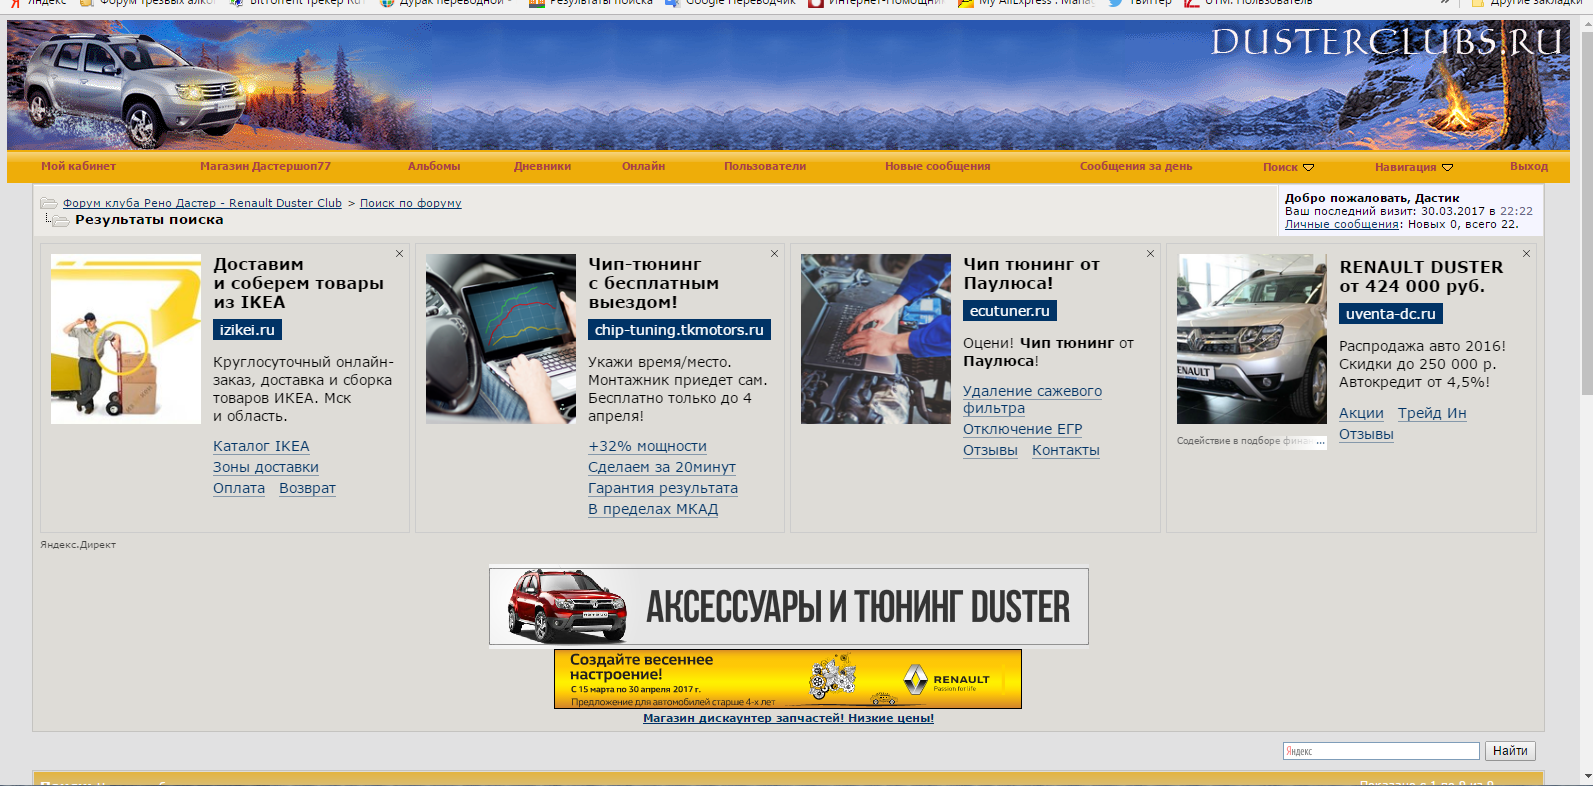The height and width of the screenshot is (786, 1593).
Task: Open the Навигация dropdown arrow
Action: click(1447, 167)
